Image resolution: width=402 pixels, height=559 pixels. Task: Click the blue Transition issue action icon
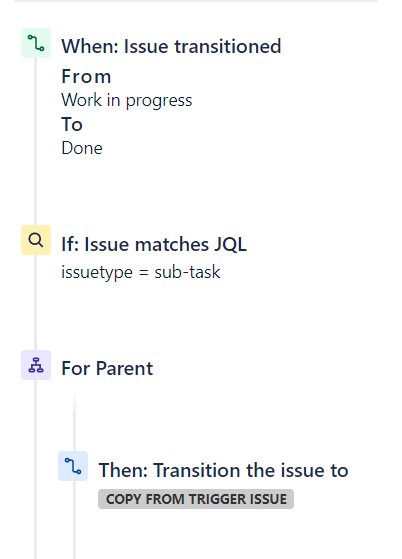73,466
